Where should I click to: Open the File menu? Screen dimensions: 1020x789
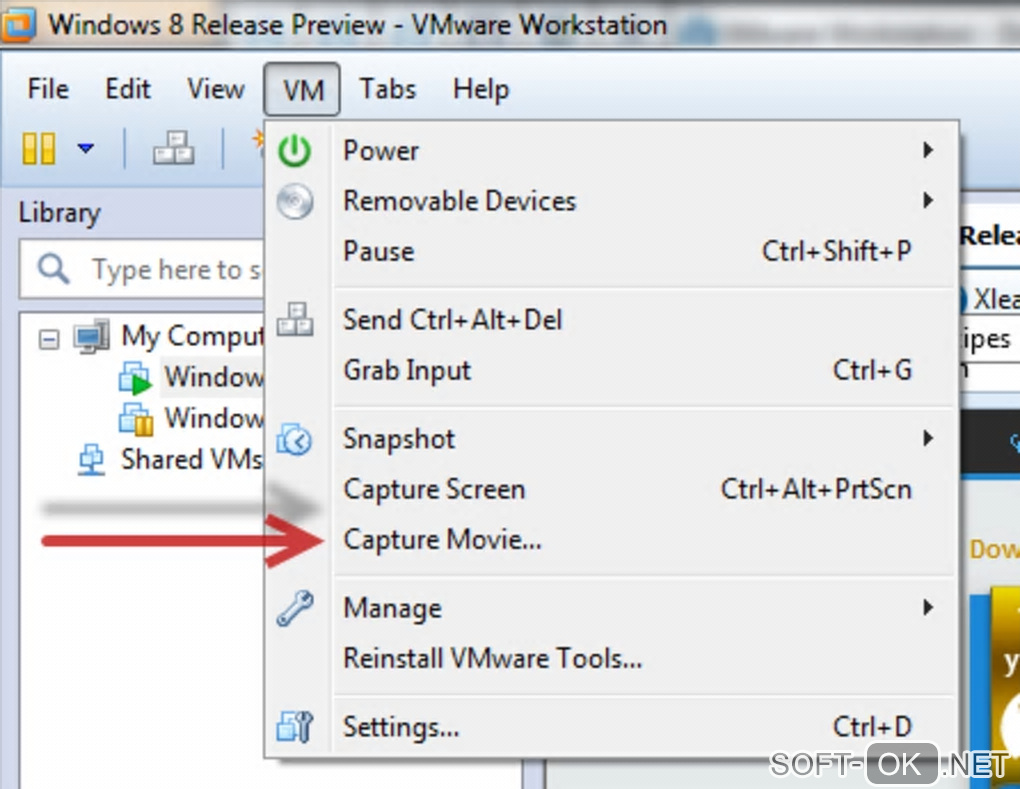(x=48, y=89)
